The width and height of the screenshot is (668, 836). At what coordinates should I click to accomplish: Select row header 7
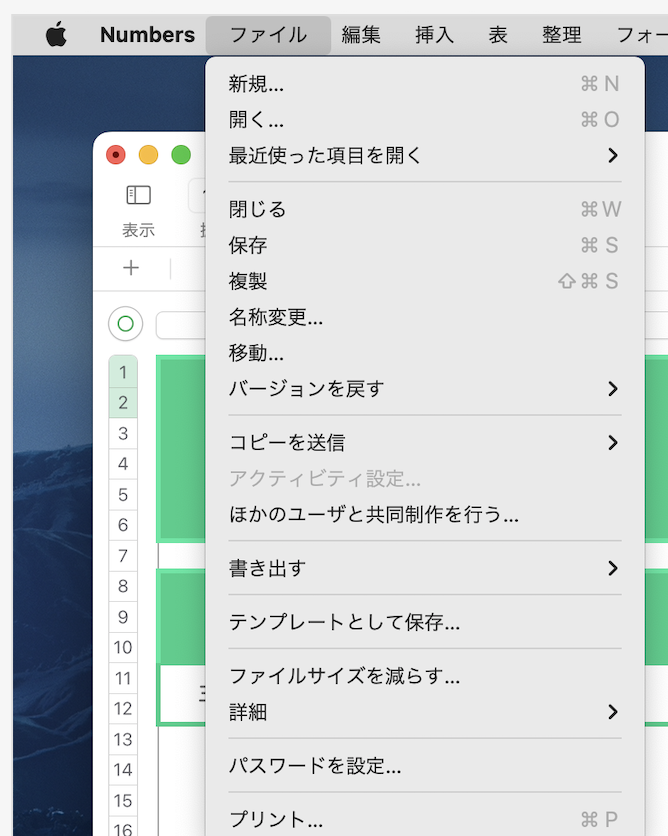pos(123,556)
